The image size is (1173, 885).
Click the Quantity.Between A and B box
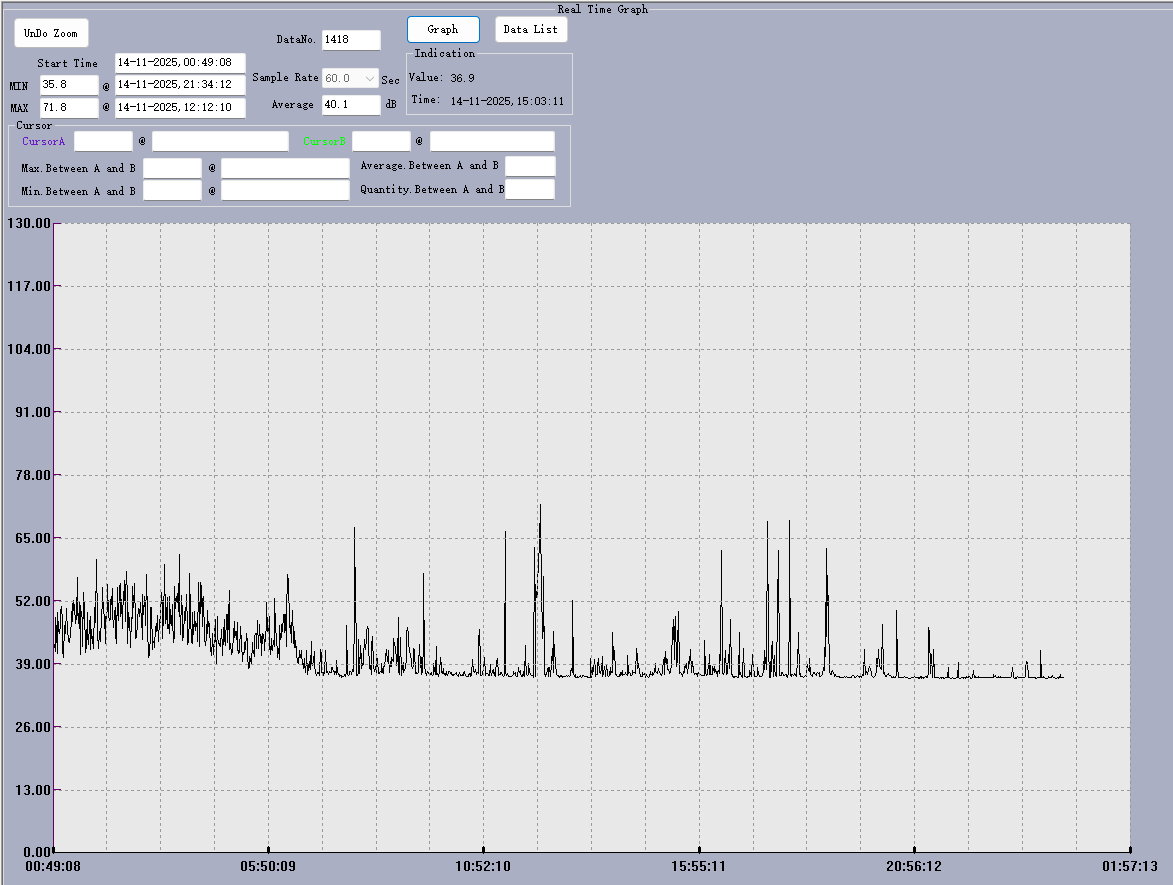[x=530, y=190]
